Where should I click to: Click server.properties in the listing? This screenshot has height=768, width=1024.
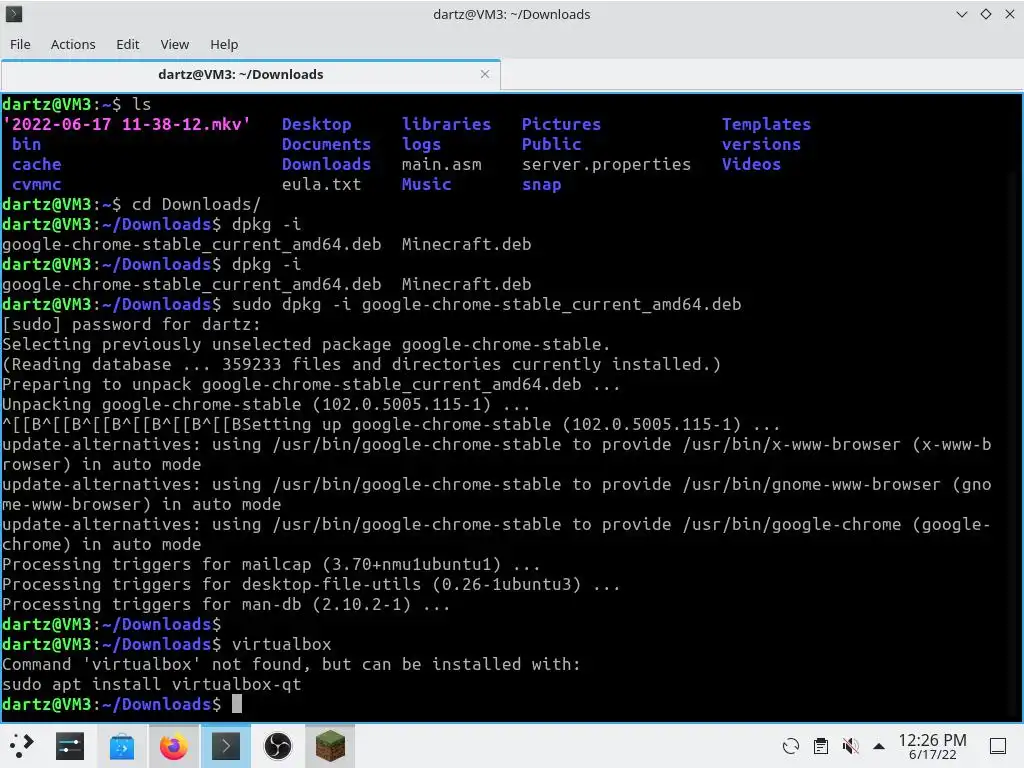pyautogui.click(x=606, y=165)
